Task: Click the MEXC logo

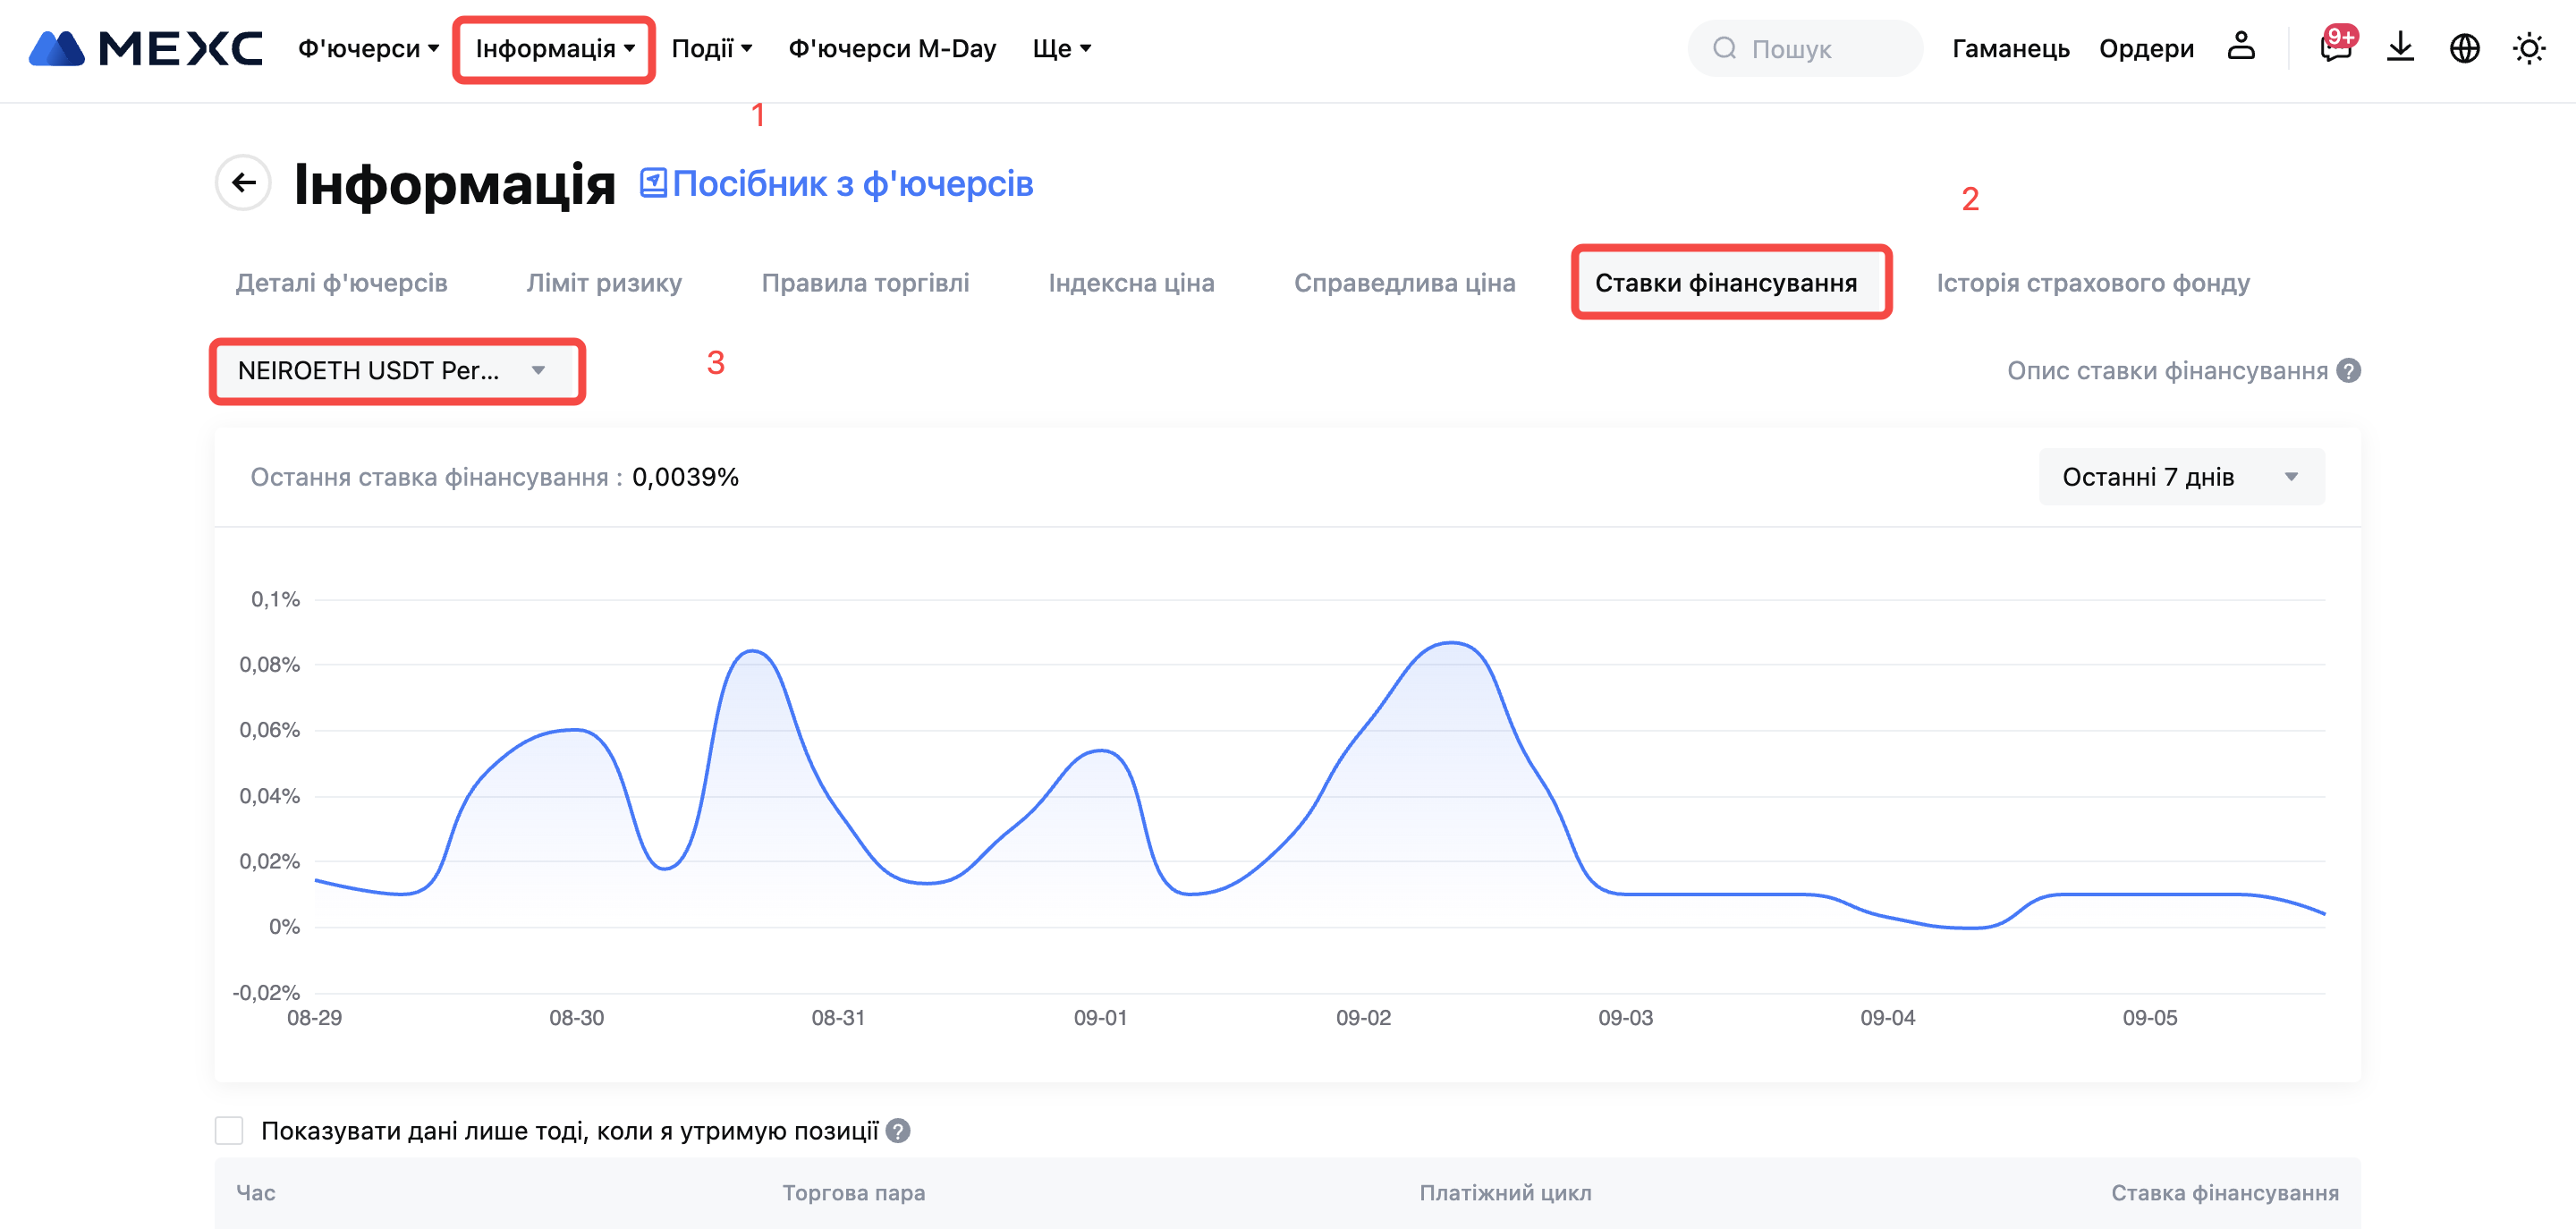Action: point(146,48)
